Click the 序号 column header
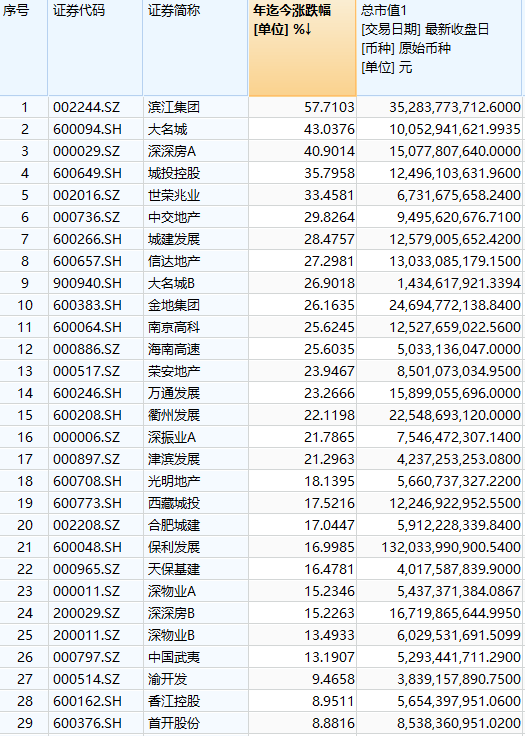The height and width of the screenshot is (736, 525). click(x=23, y=48)
